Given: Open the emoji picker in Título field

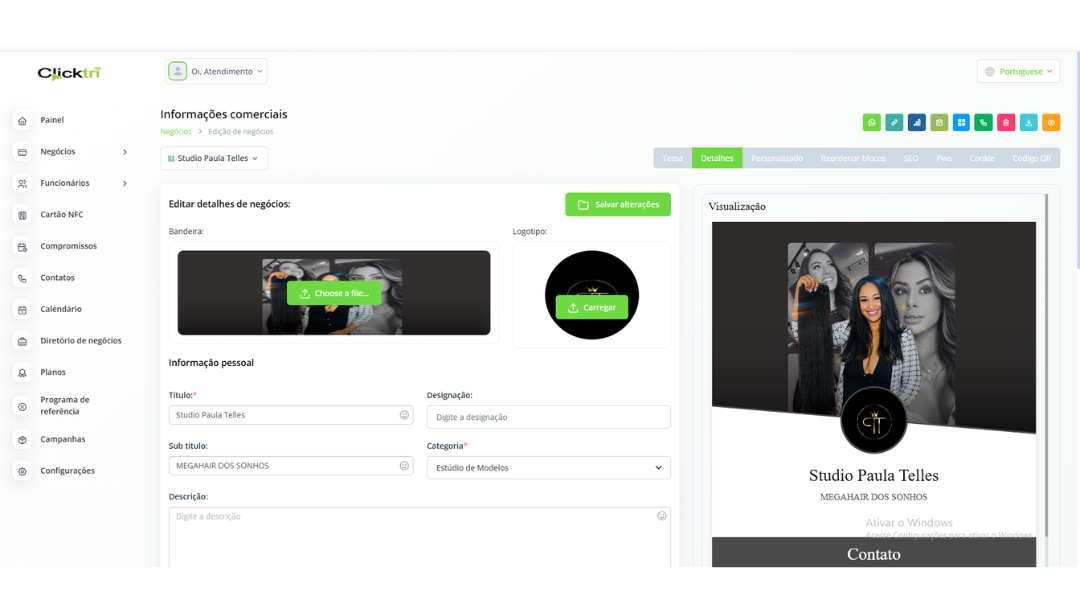Looking at the screenshot, I should (x=404, y=415).
